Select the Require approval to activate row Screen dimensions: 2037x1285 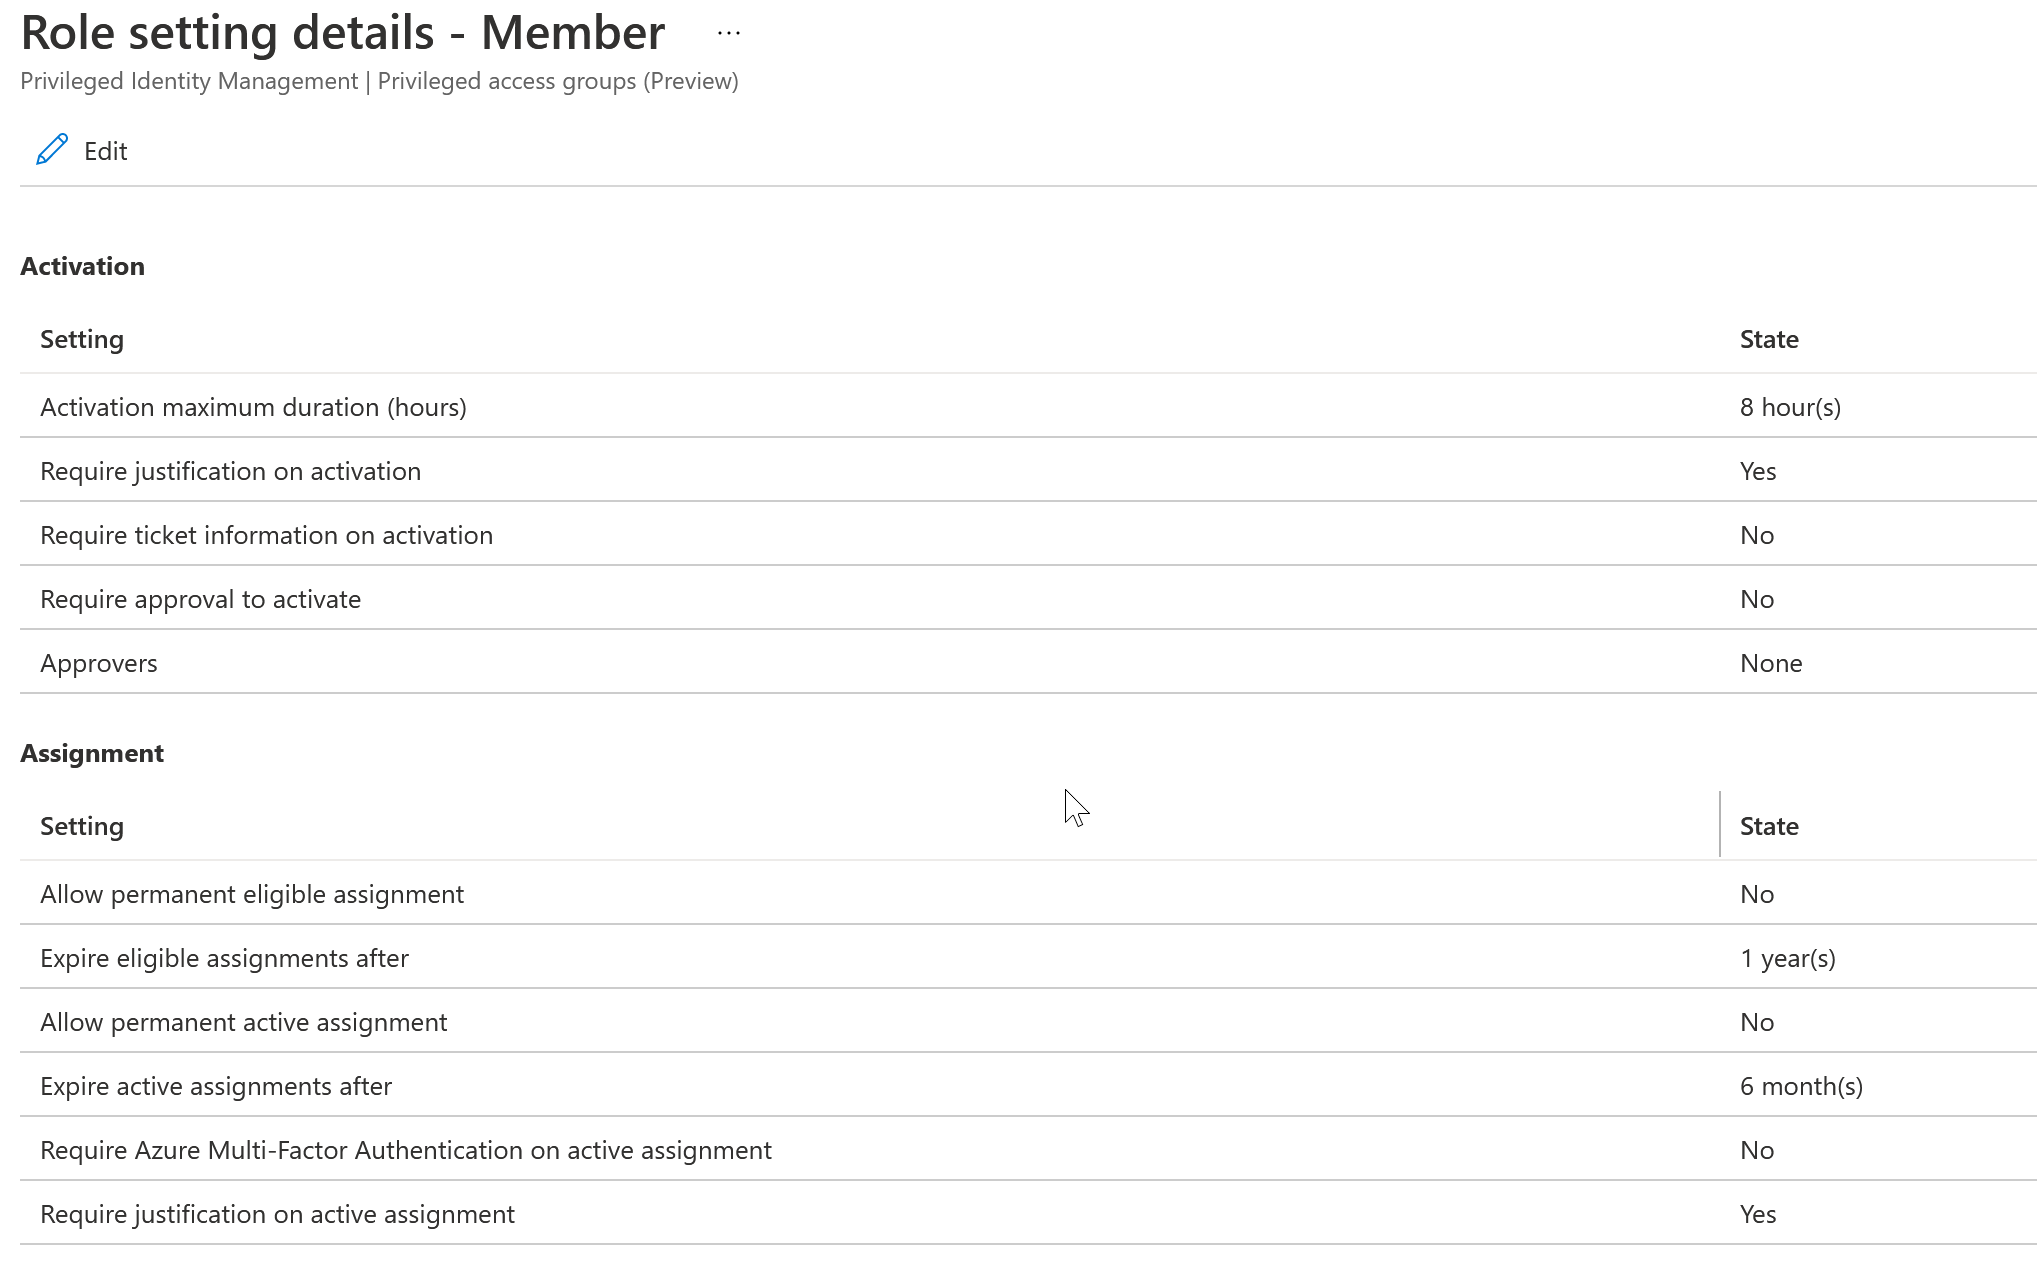tap(200, 599)
